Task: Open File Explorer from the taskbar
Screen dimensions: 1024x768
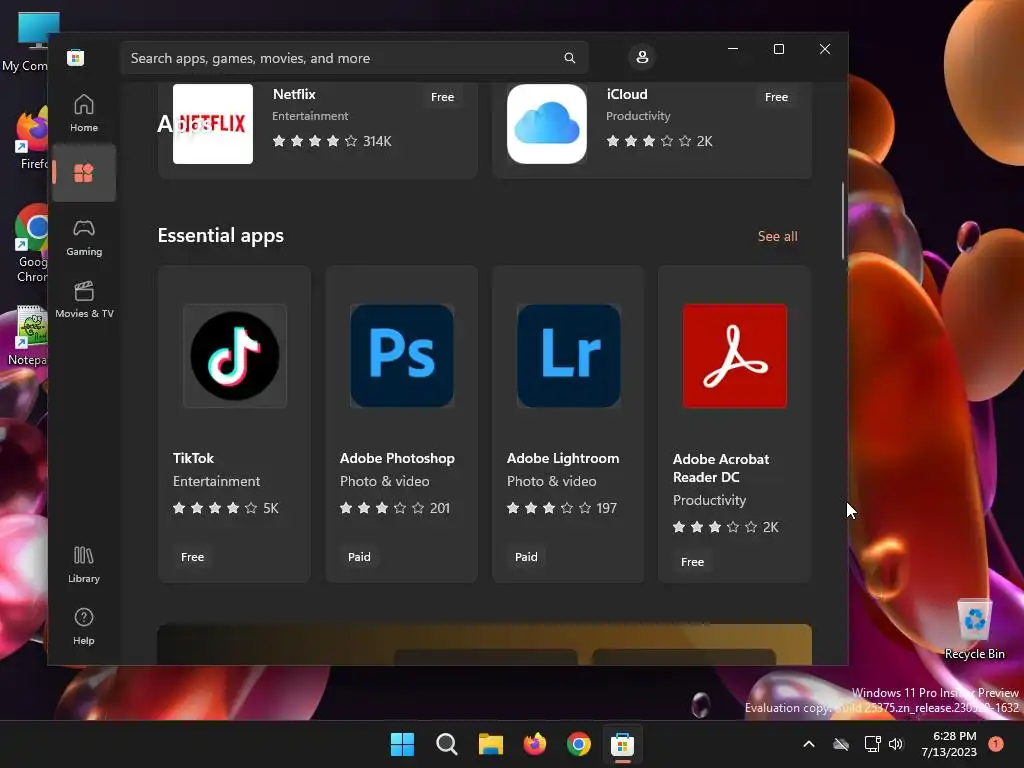Action: [x=490, y=744]
